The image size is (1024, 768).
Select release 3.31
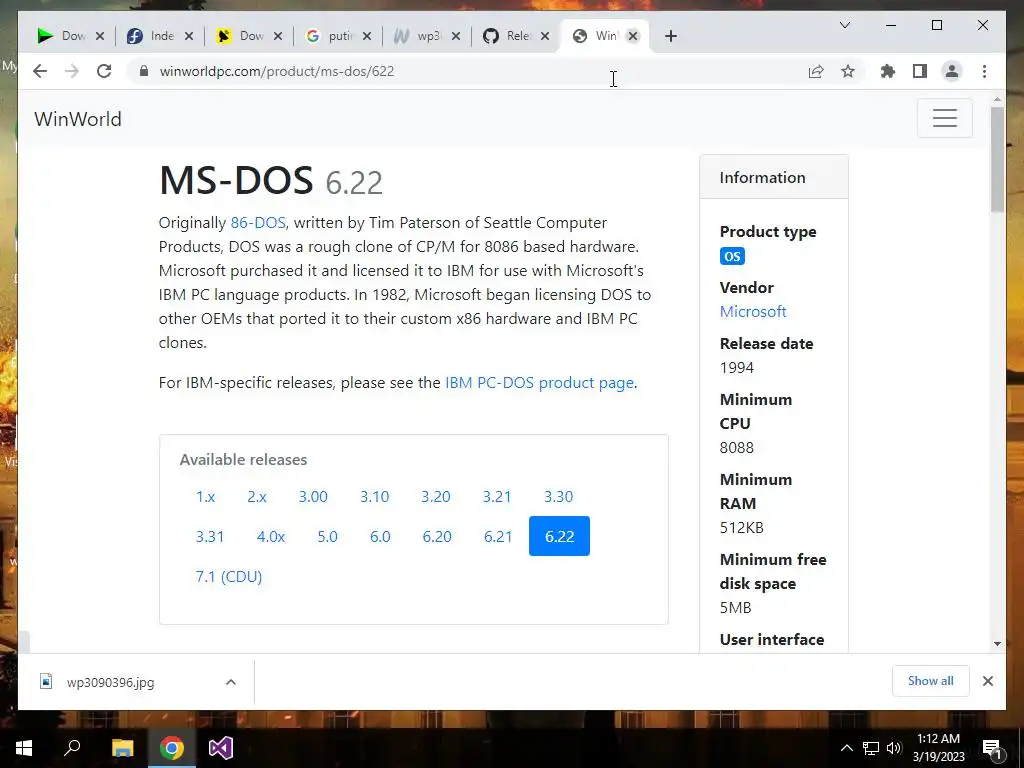[210, 536]
